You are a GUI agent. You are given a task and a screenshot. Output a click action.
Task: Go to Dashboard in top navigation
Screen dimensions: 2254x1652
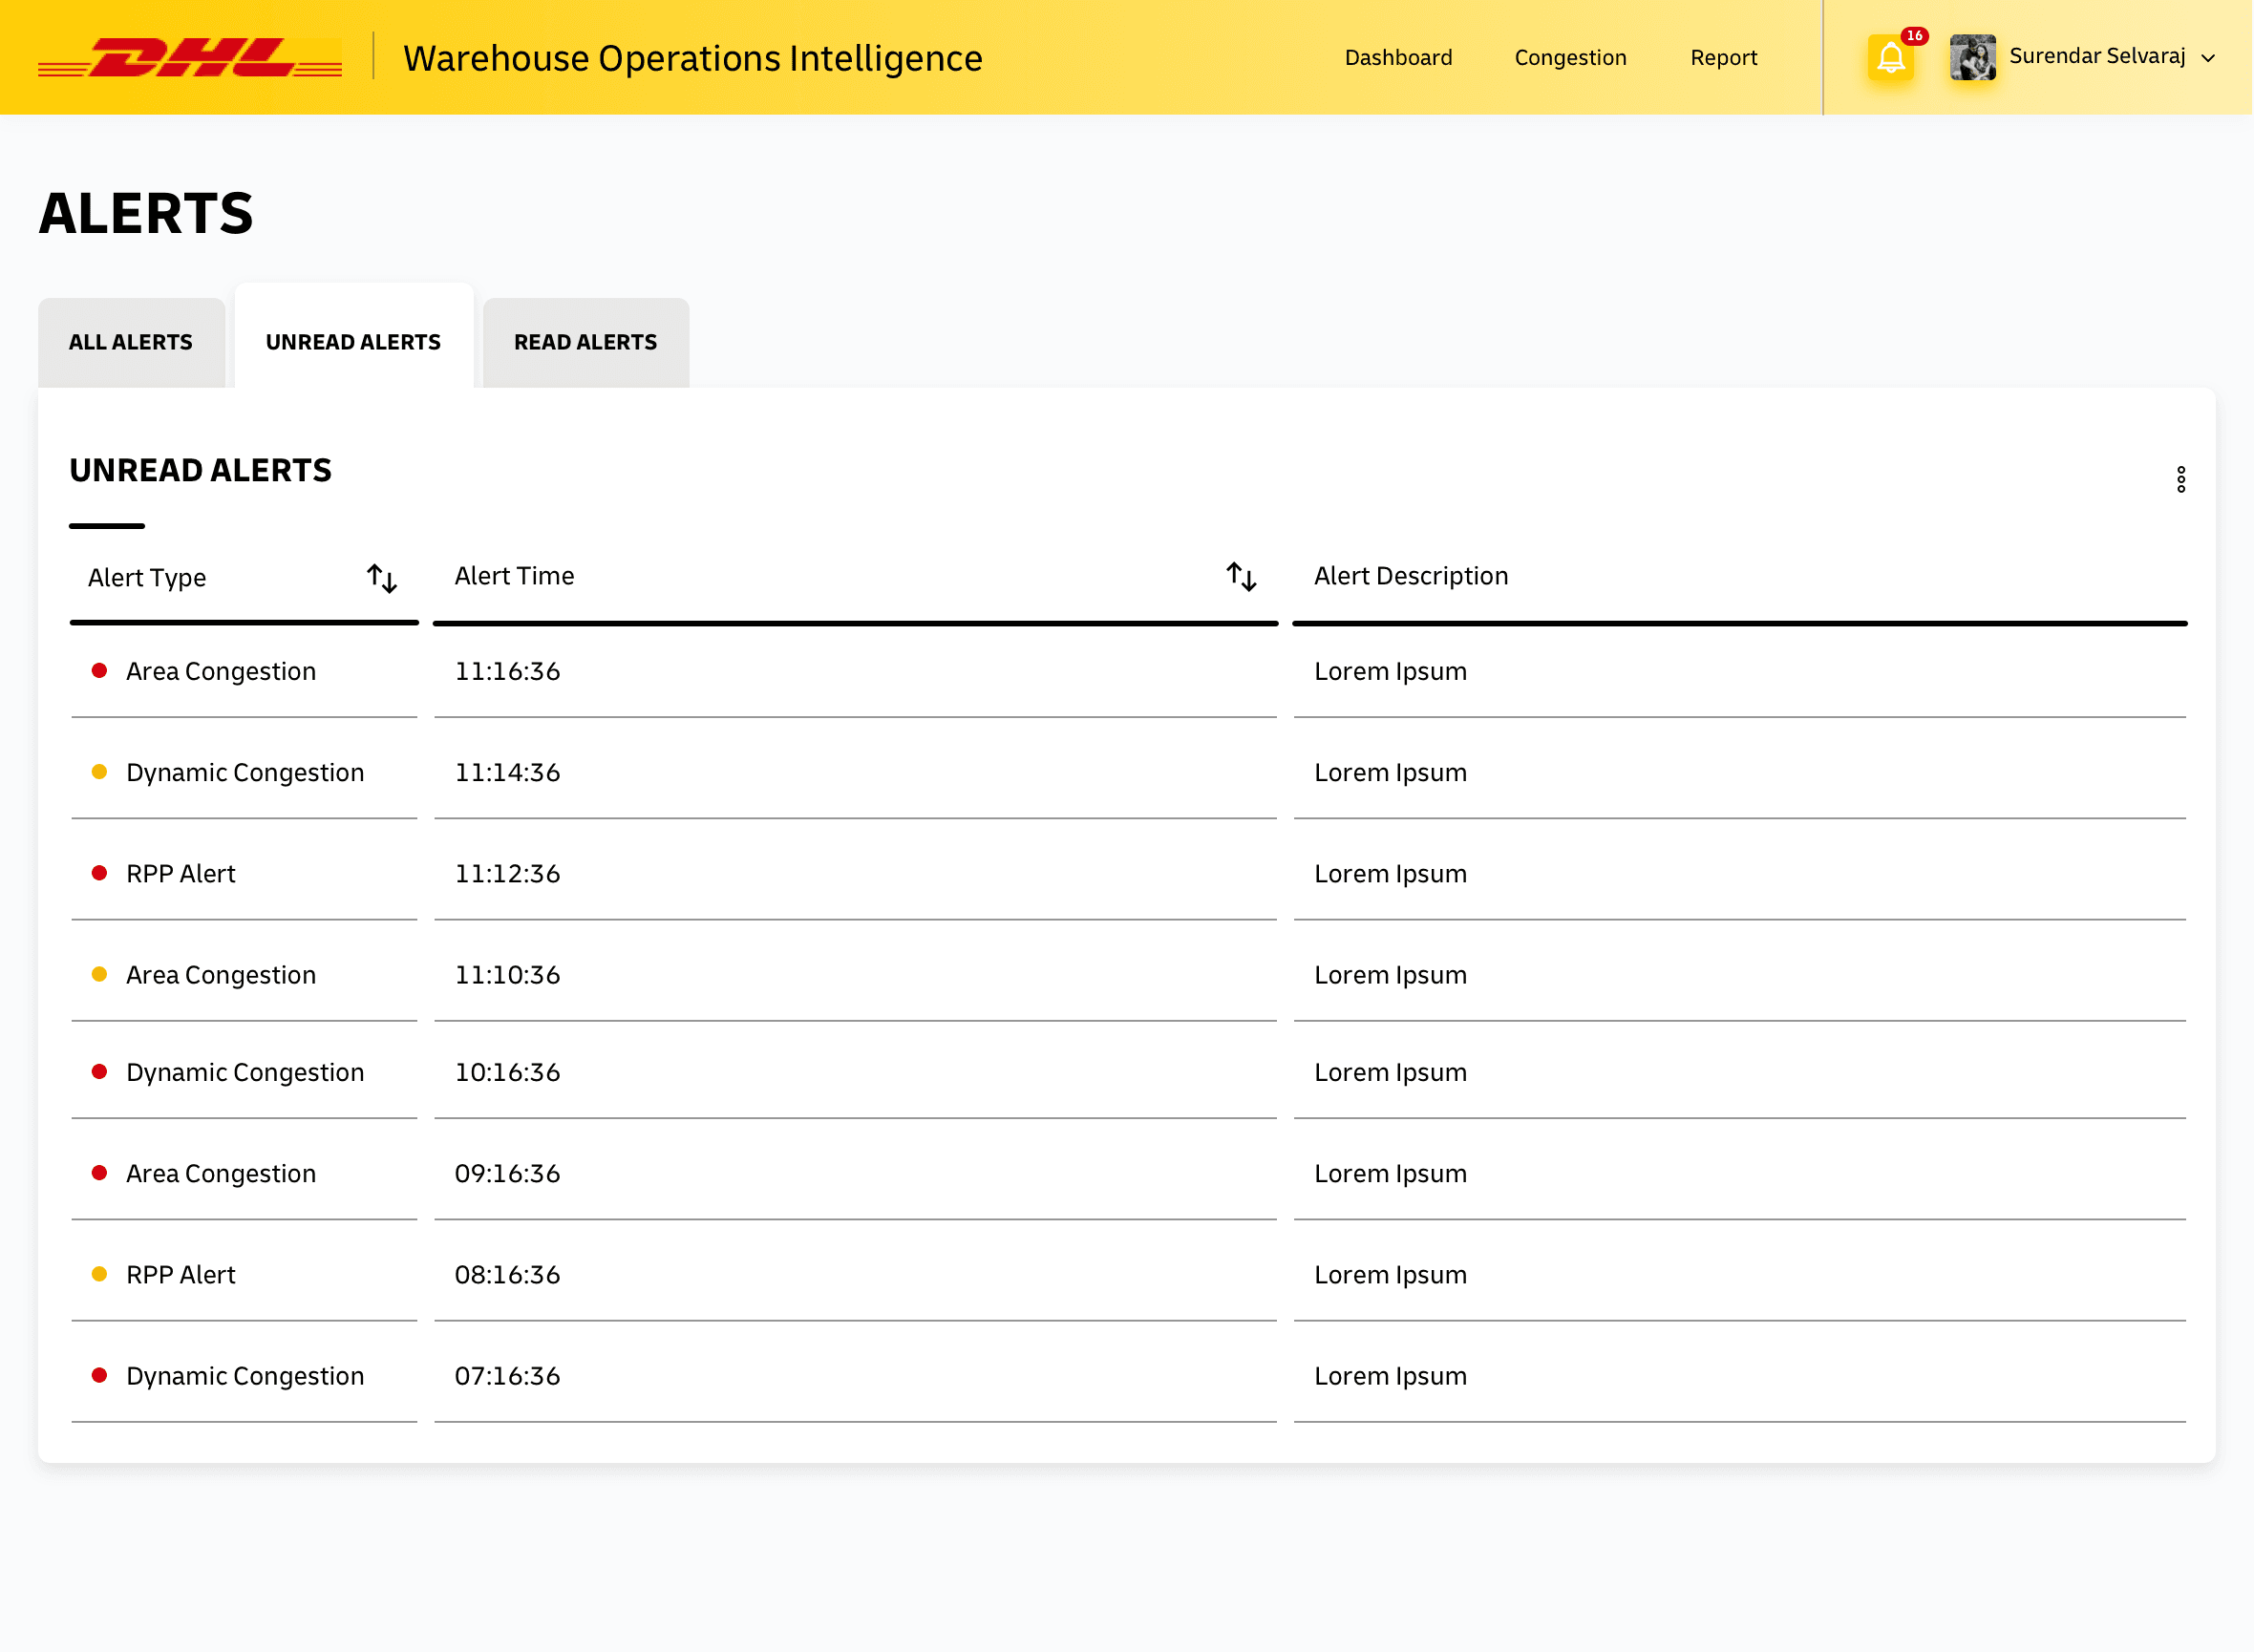click(1399, 58)
